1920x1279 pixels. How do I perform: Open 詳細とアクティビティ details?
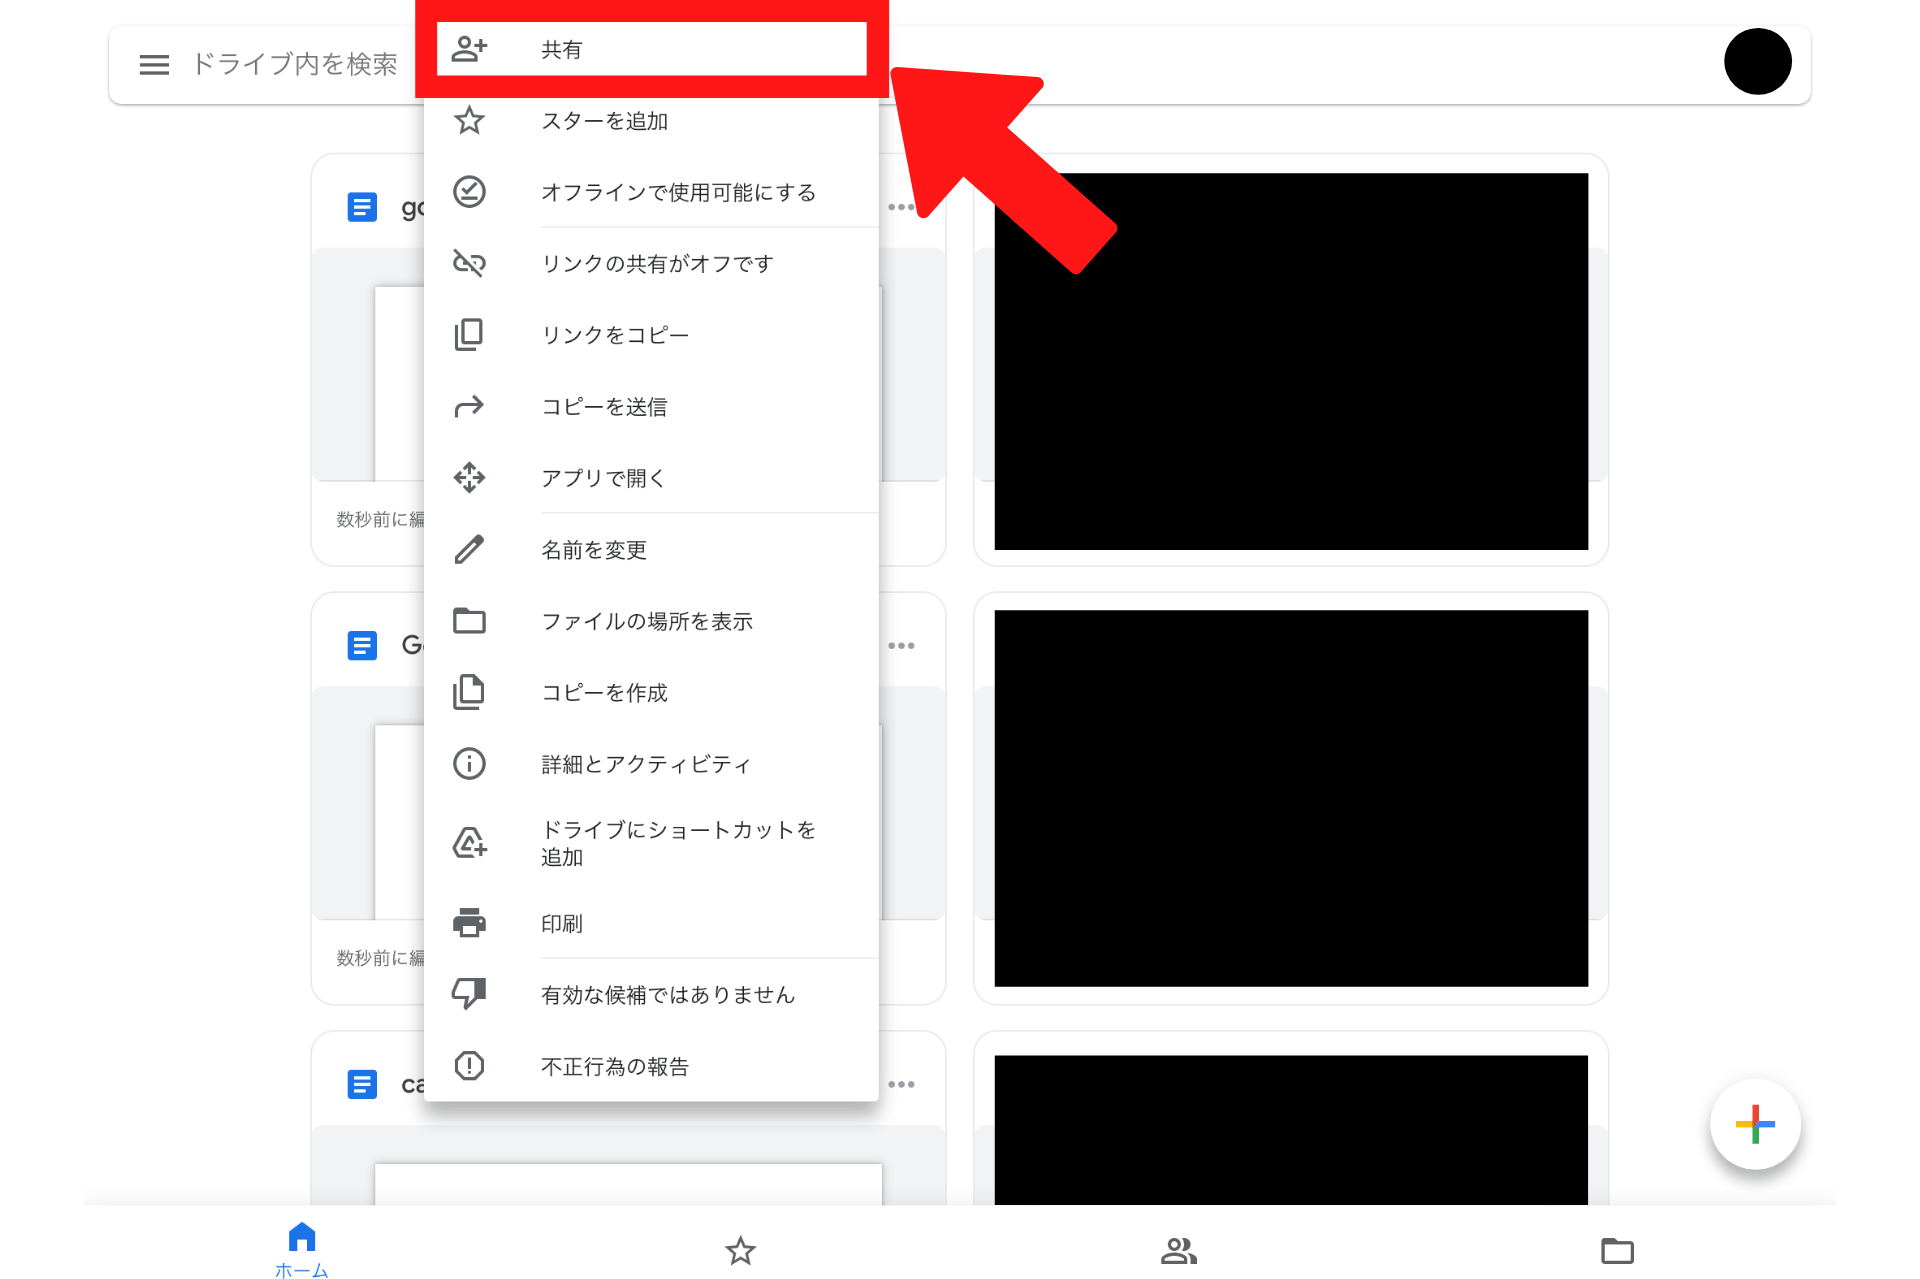coord(651,764)
